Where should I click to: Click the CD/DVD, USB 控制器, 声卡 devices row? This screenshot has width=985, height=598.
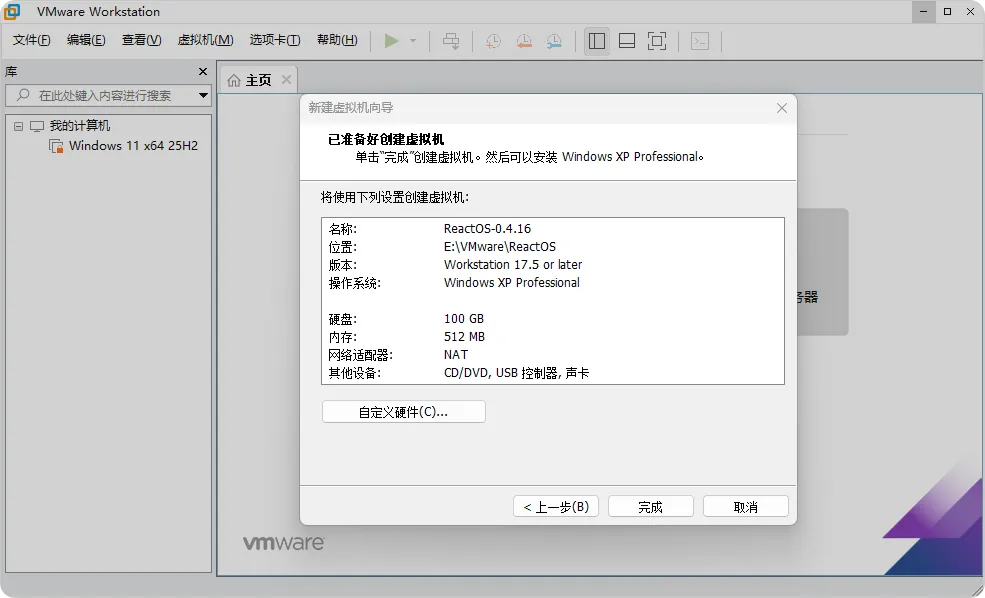pyautogui.click(x=516, y=373)
